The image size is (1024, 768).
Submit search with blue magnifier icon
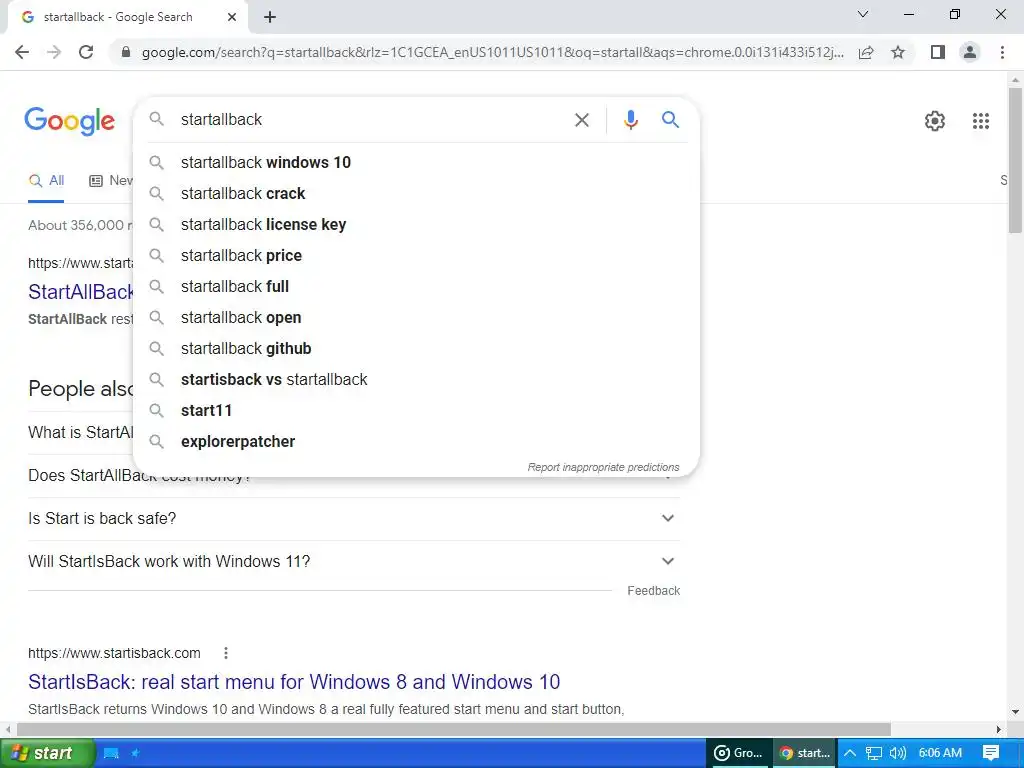coord(670,120)
